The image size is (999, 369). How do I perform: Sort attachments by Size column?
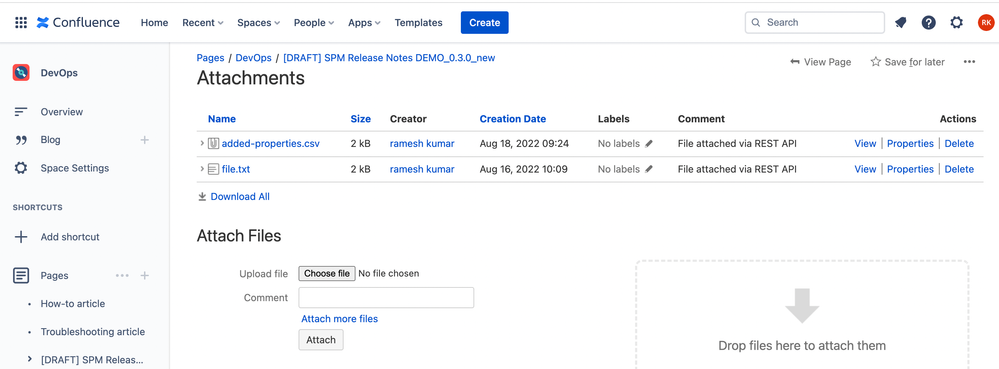point(361,119)
